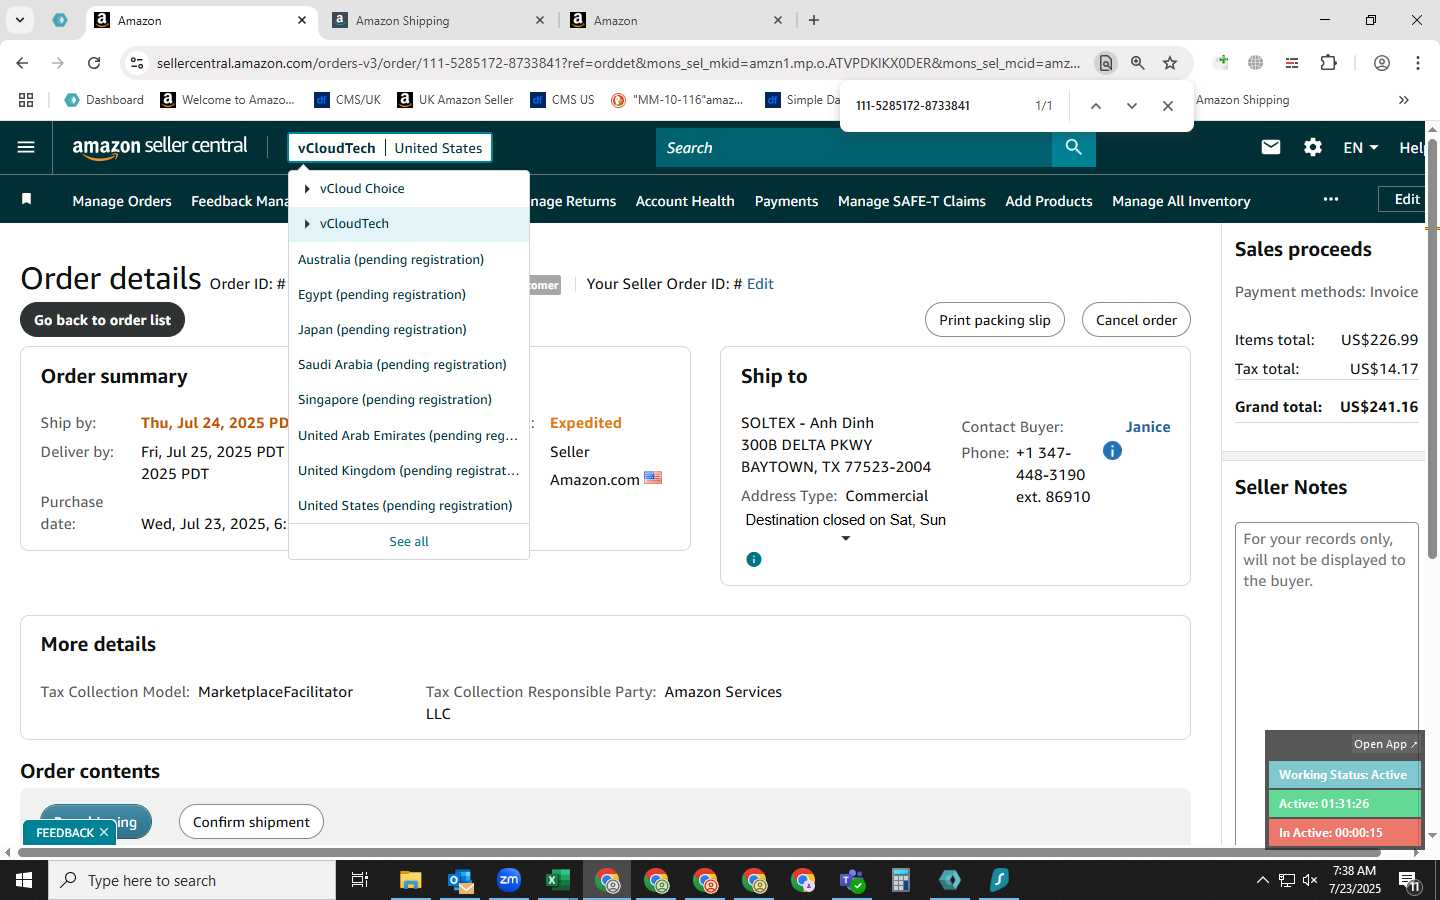Viewport: 1440px width, 900px height.
Task: Click the Print packing slip button
Action: [x=995, y=320]
